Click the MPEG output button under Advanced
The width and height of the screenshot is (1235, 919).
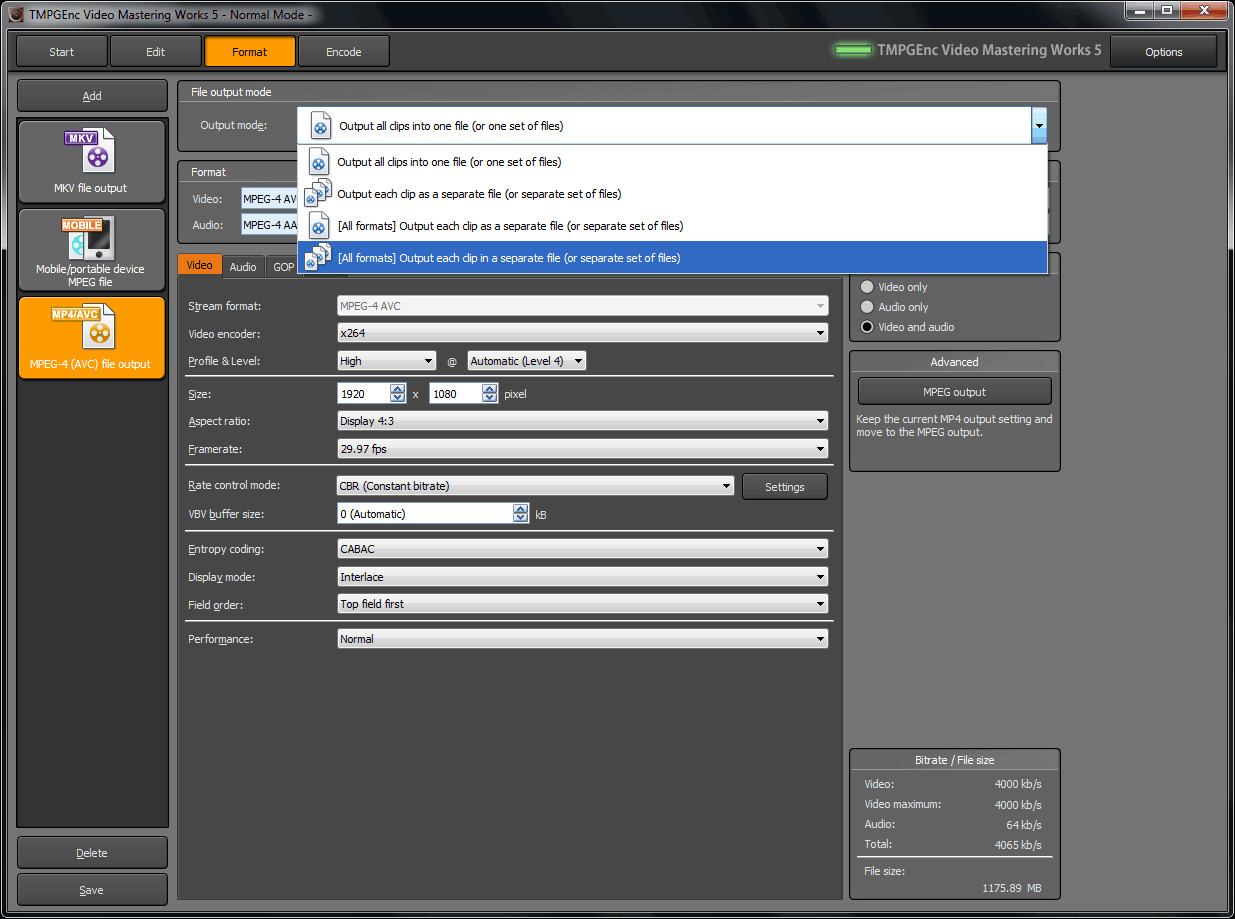pyautogui.click(x=954, y=391)
